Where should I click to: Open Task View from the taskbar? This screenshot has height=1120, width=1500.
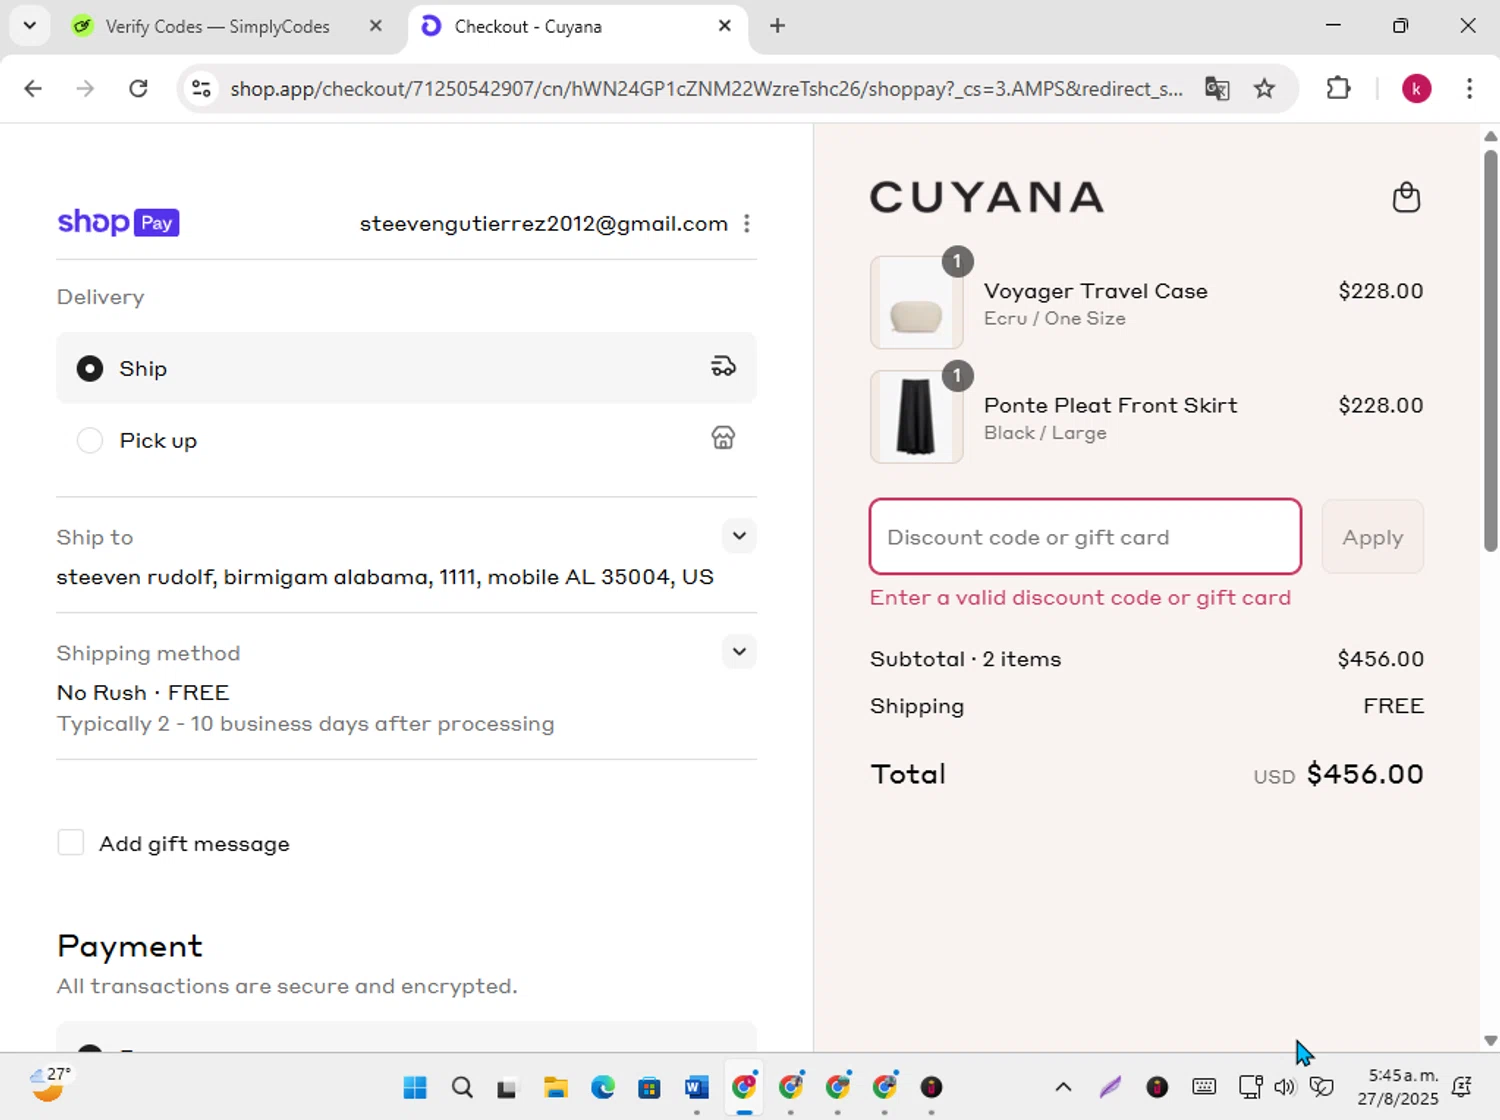coord(508,1087)
